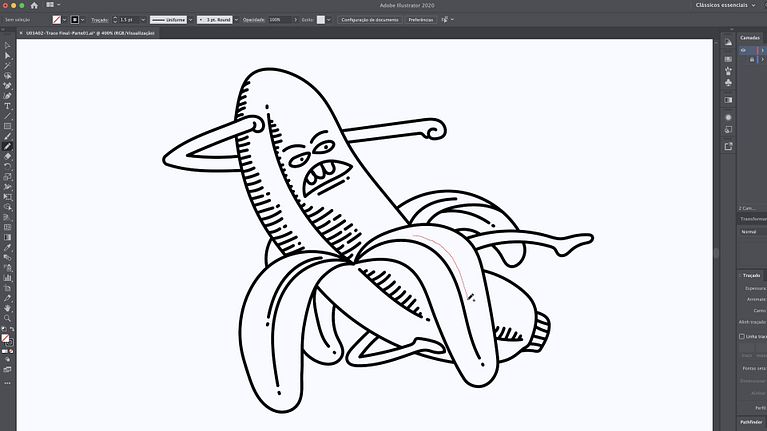Select the Rectangle shape tool

[7, 126]
